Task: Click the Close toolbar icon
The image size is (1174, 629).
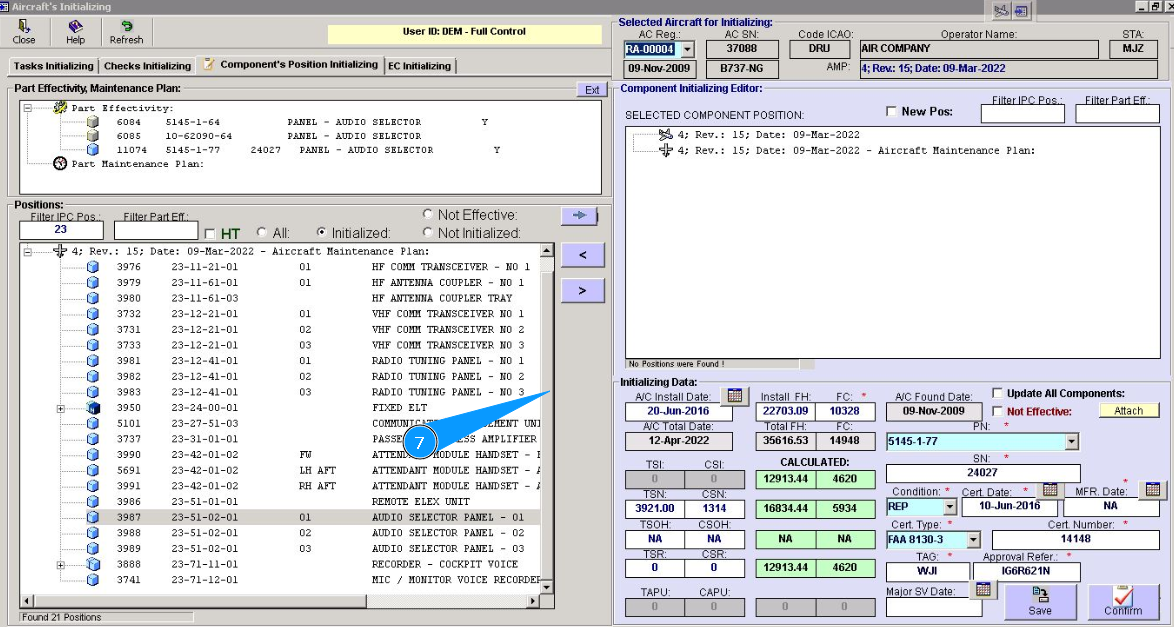Action: (24, 32)
